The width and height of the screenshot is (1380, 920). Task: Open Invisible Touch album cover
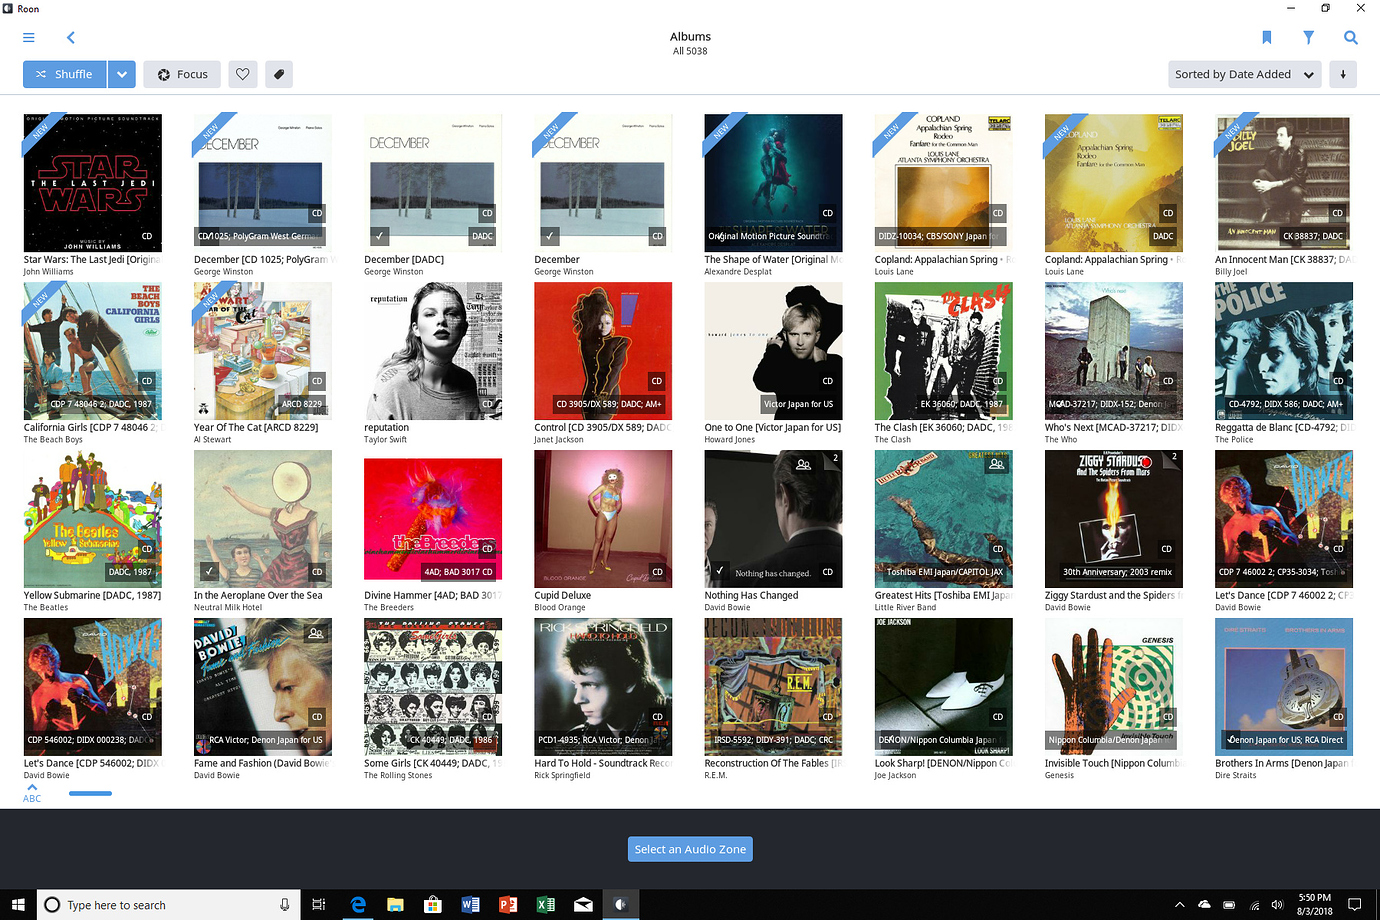[1114, 687]
